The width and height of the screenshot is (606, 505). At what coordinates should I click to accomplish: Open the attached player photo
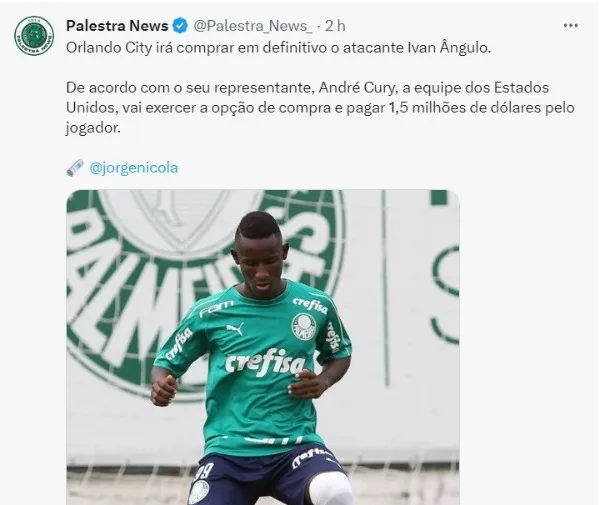point(263,347)
